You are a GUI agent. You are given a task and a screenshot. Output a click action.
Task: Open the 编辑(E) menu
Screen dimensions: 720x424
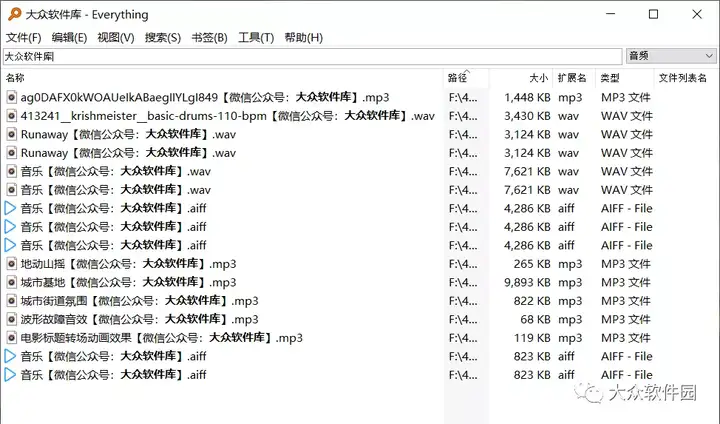(69, 38)
